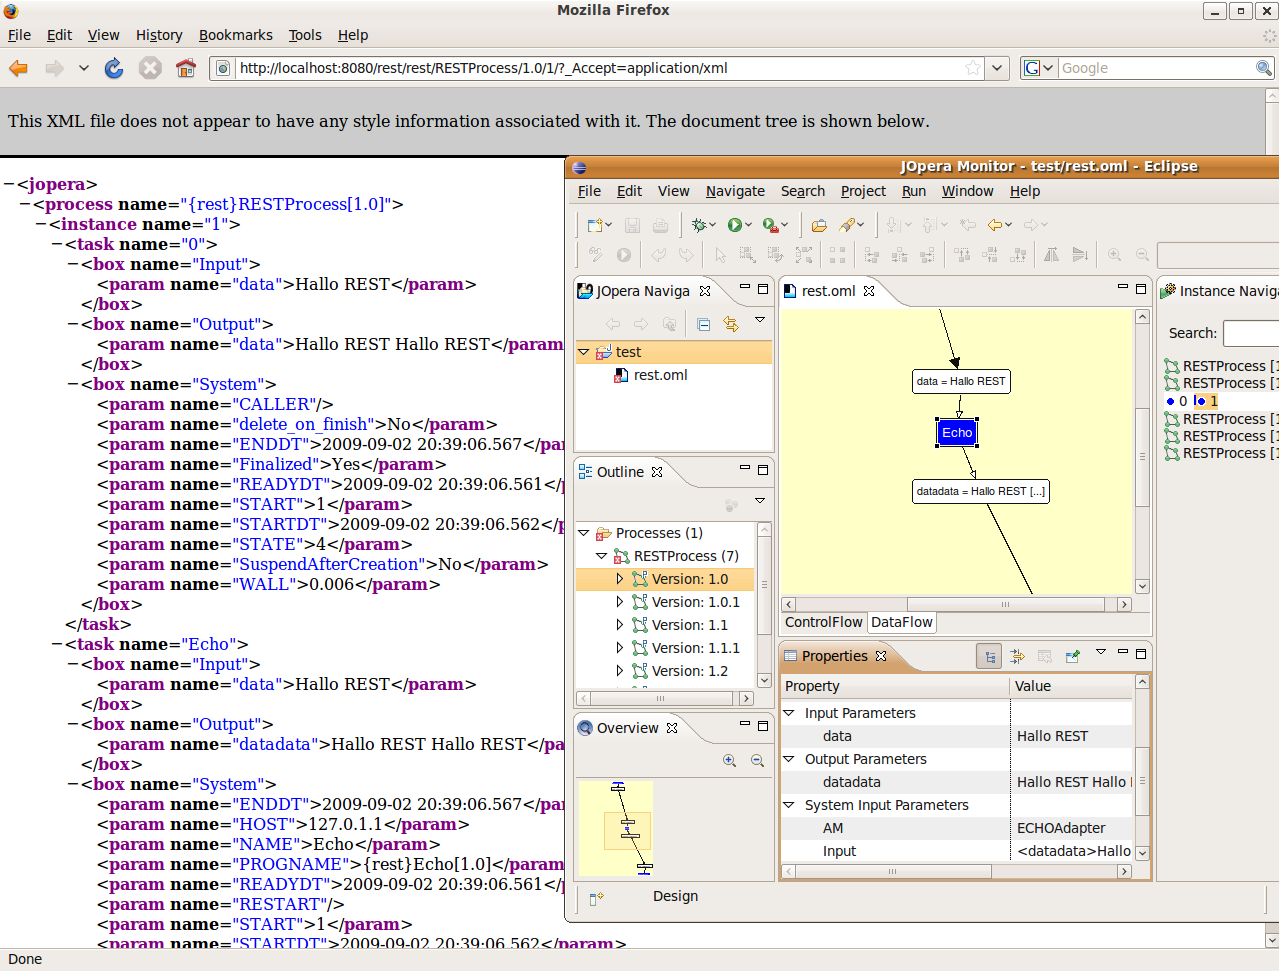Click the Design perspective button
The image size is (1279, 971).
click(676, 896)
